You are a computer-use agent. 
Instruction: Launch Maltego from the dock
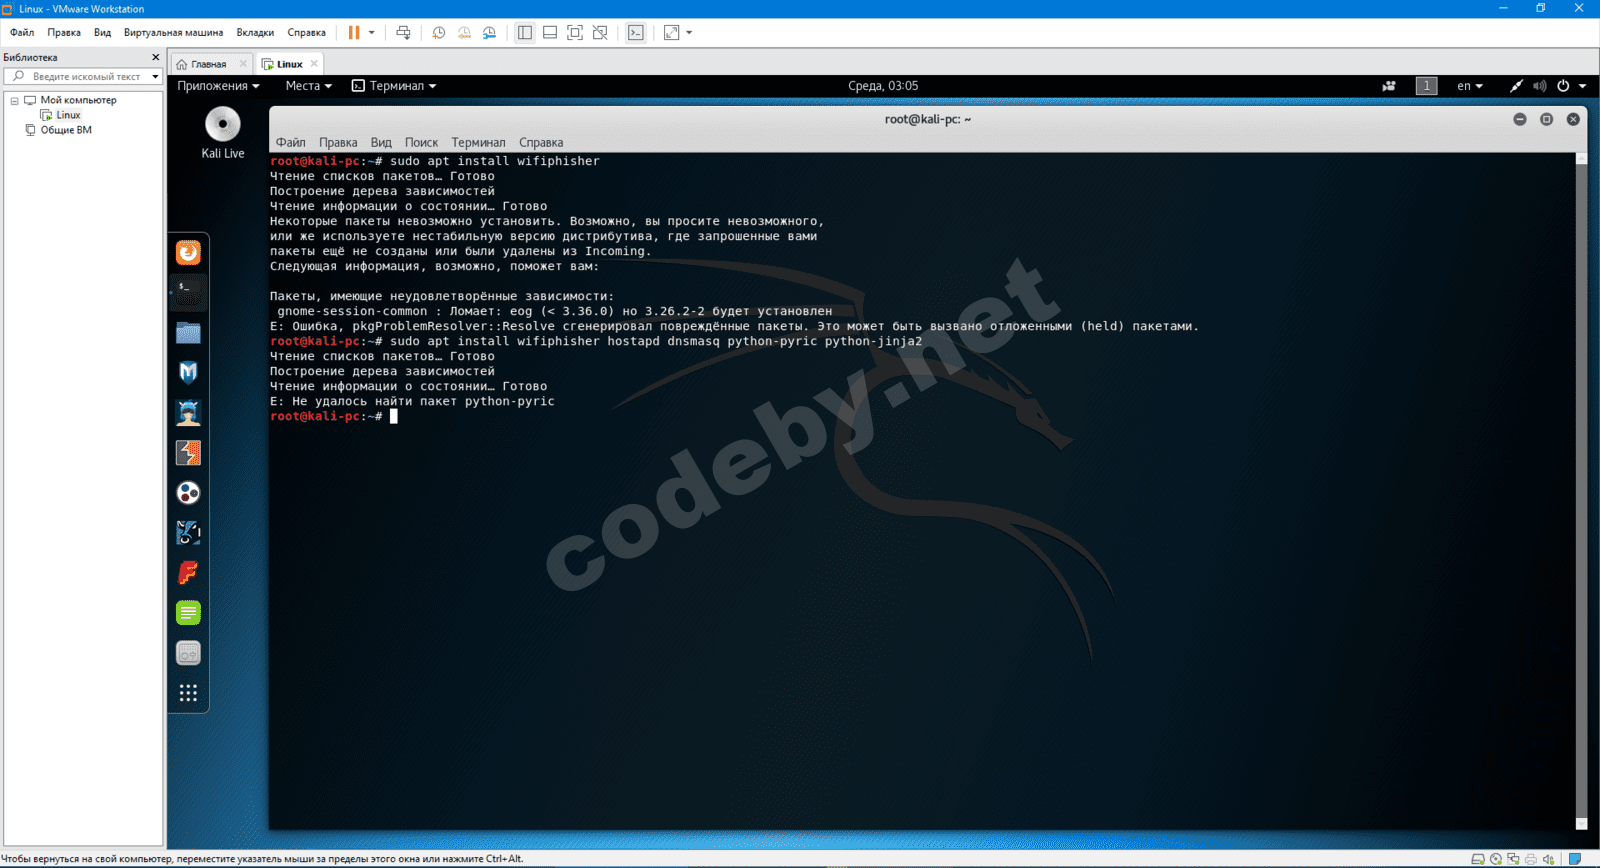(188, 532)
